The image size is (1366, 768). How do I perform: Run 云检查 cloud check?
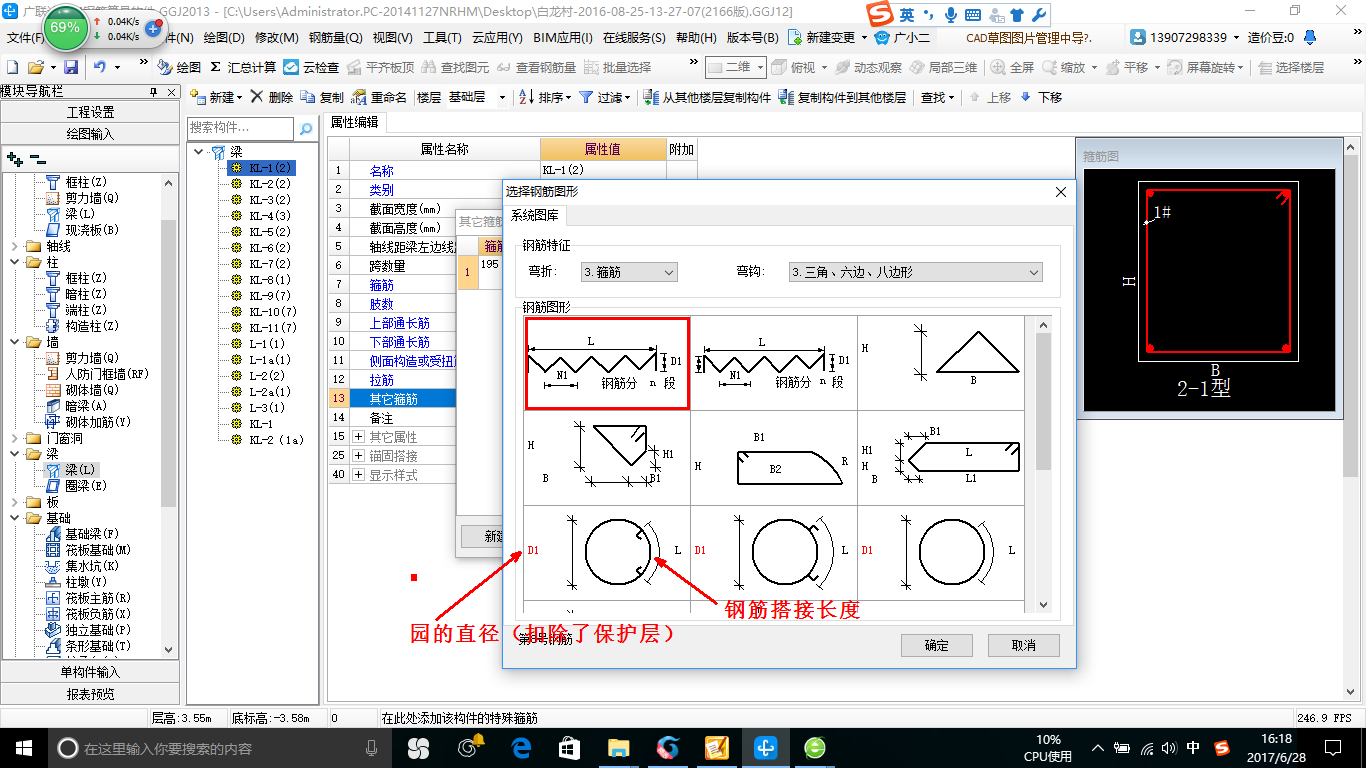[x=311, y=67]
